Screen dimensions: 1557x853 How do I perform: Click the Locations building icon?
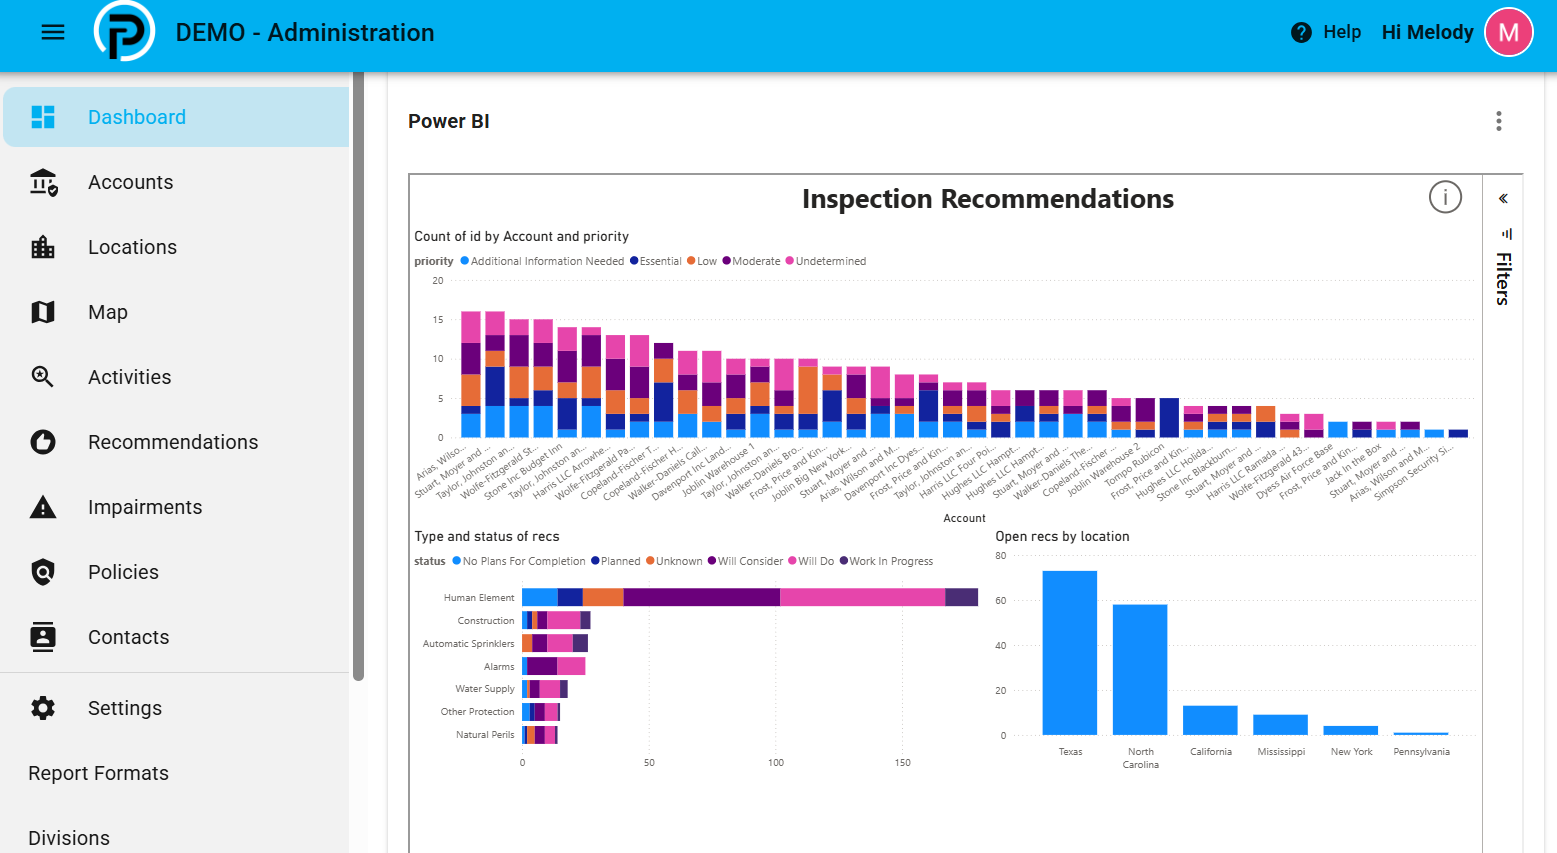click(x=43, y=247)
